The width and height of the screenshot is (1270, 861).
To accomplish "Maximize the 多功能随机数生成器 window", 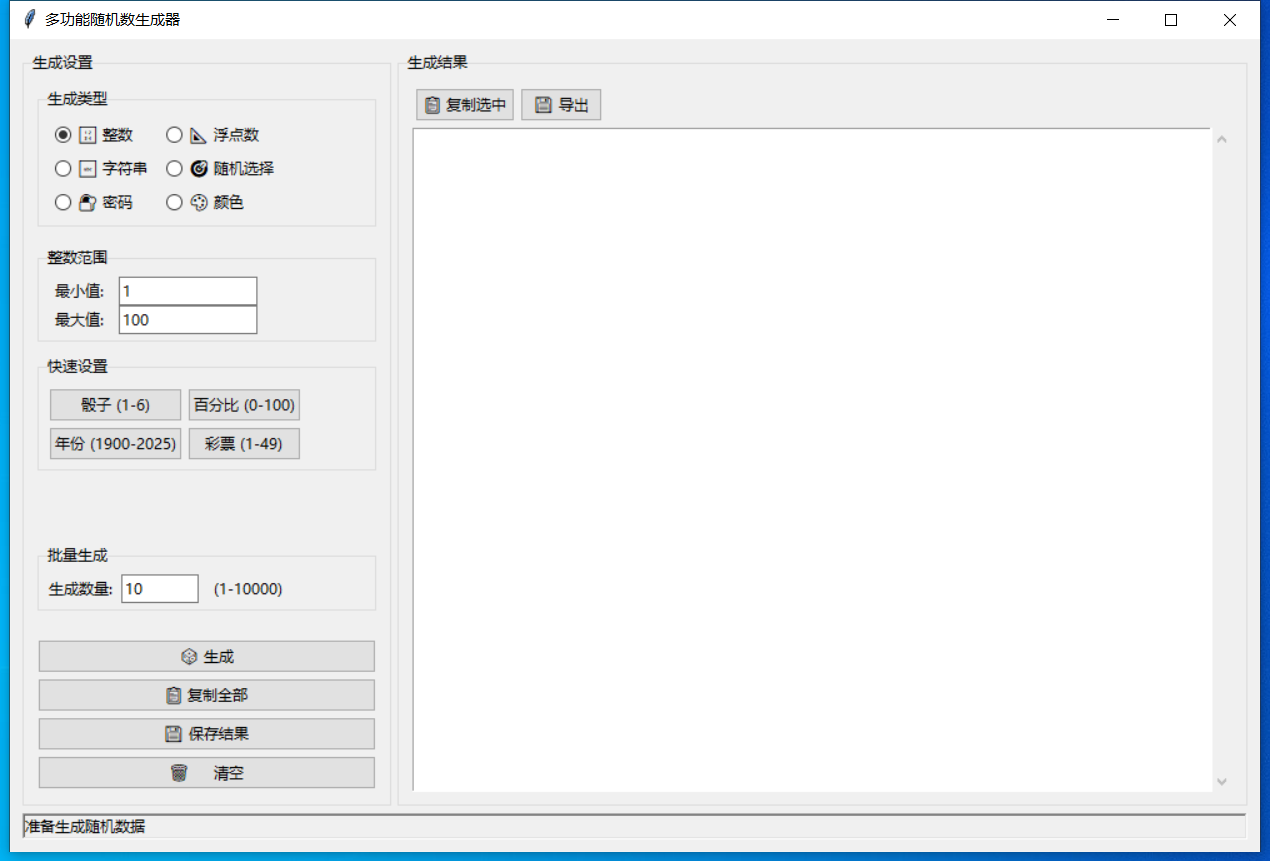I will 1171,19.
